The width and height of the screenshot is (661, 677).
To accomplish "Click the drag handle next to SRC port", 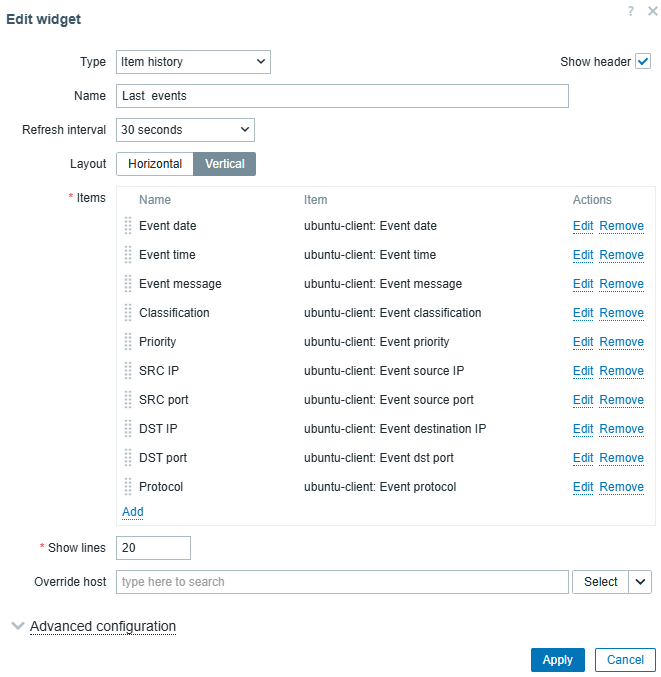I will tap(128, 400).
